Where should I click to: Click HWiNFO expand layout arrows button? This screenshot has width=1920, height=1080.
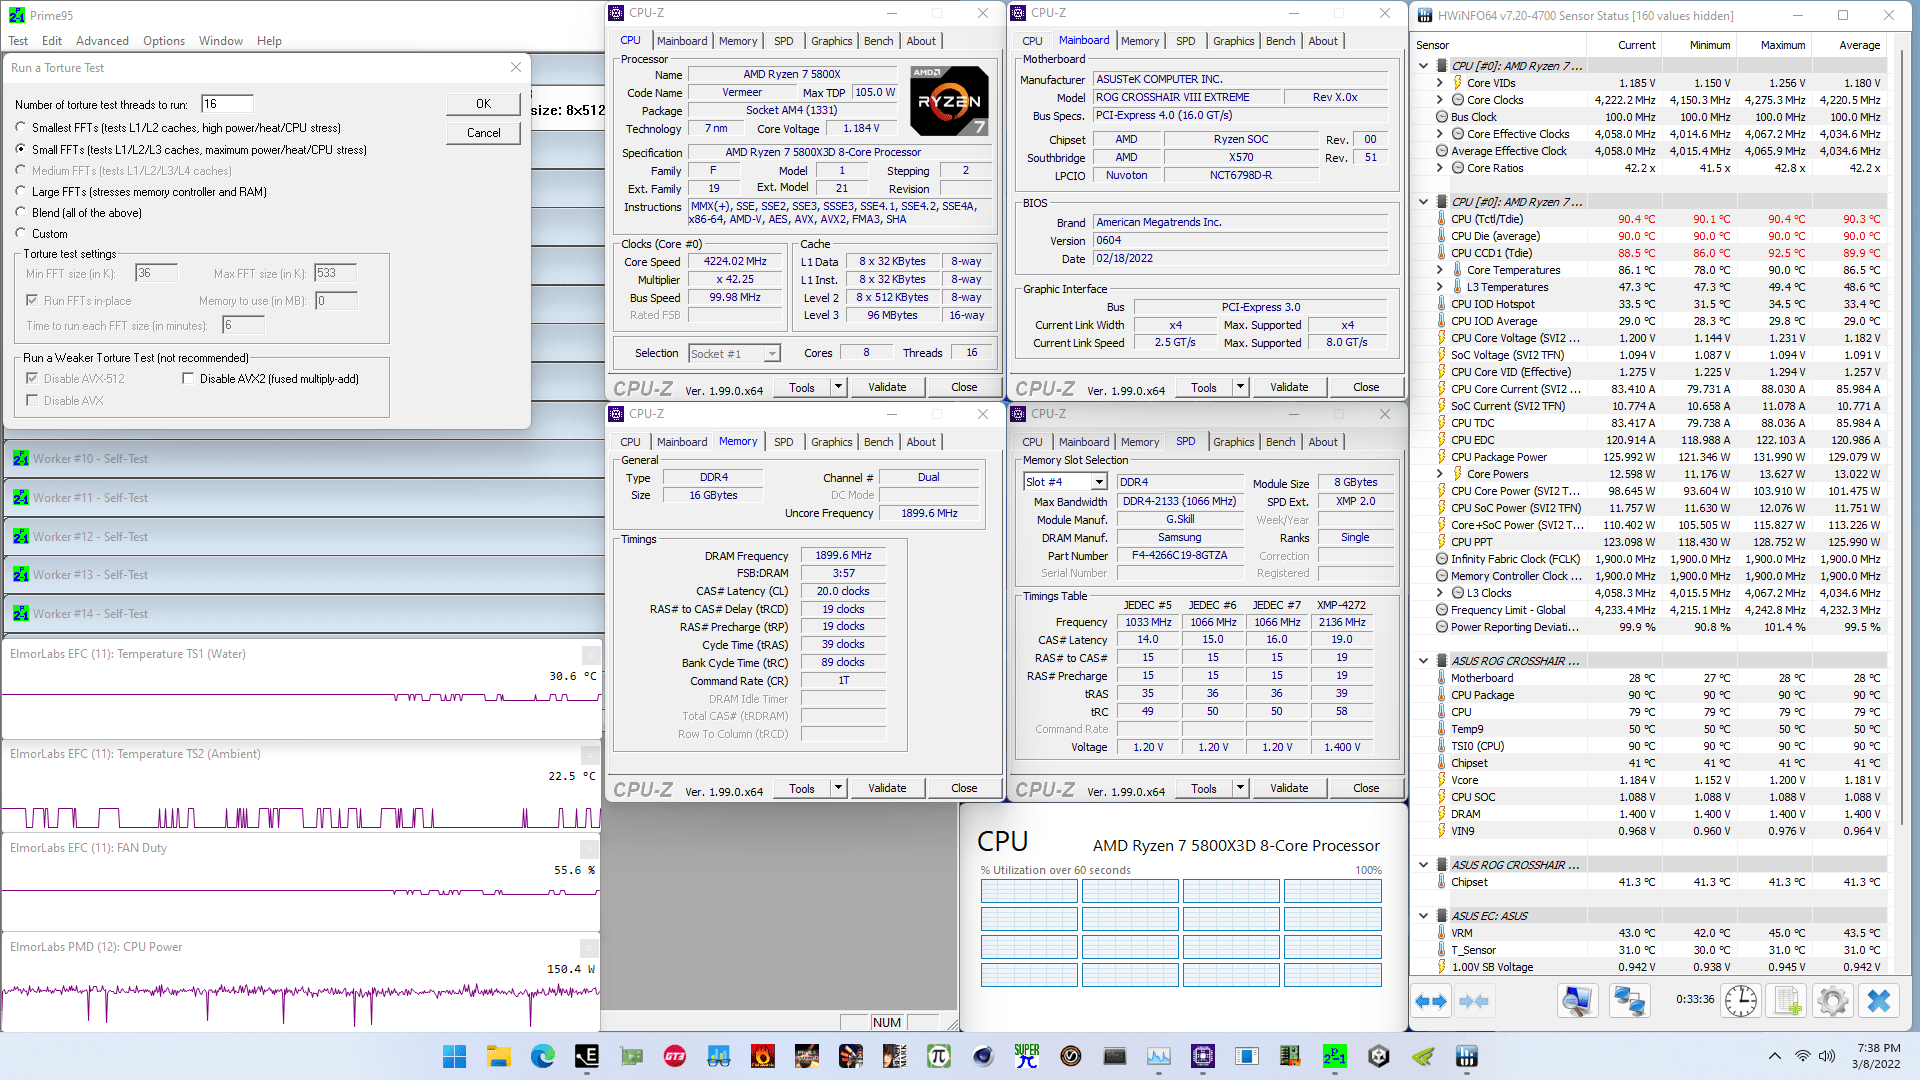[1431, 1001]
